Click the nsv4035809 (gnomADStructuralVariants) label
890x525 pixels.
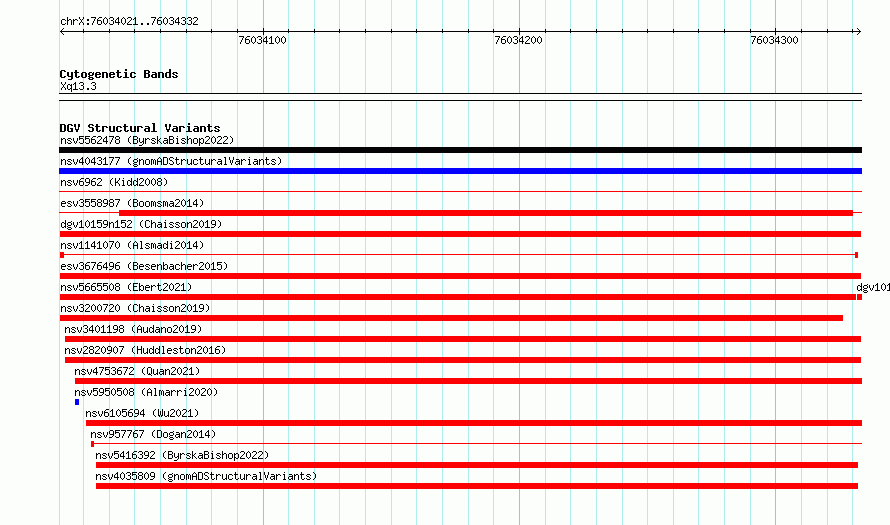[206, 476]
